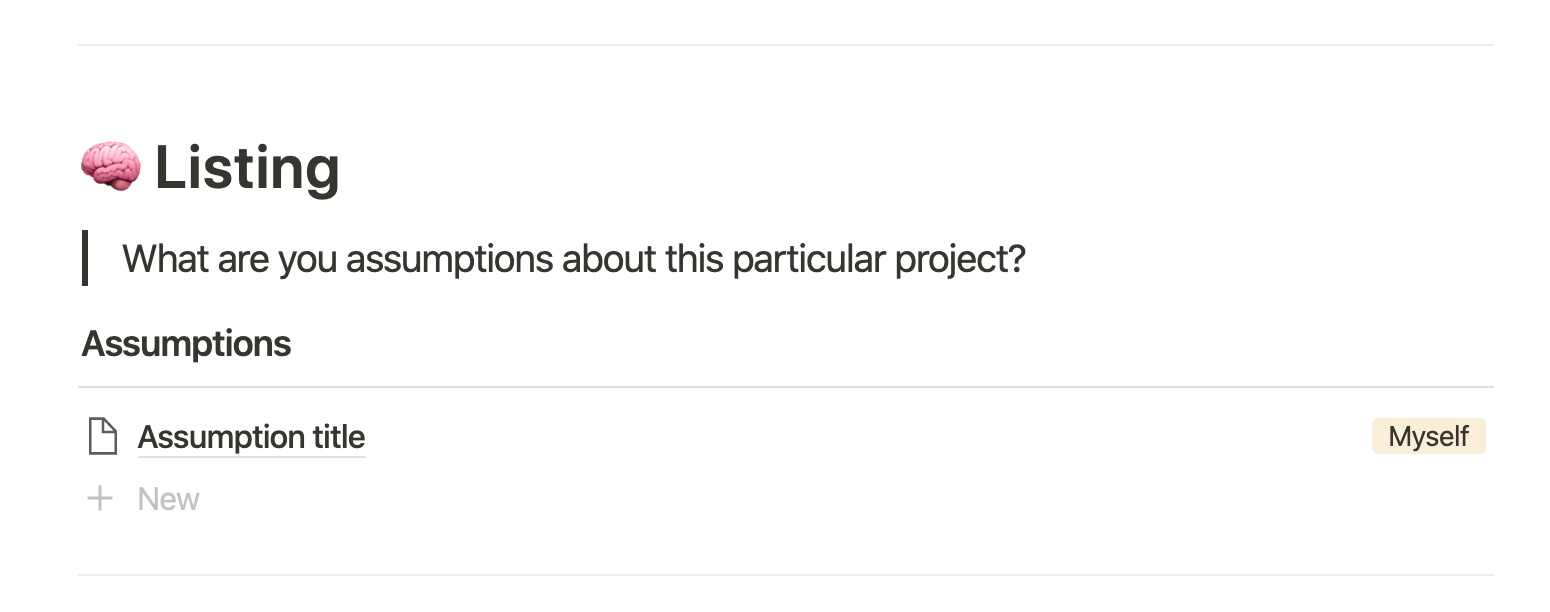
Task: Click the divider line above Listing heading
Action: tap(785, 45)
